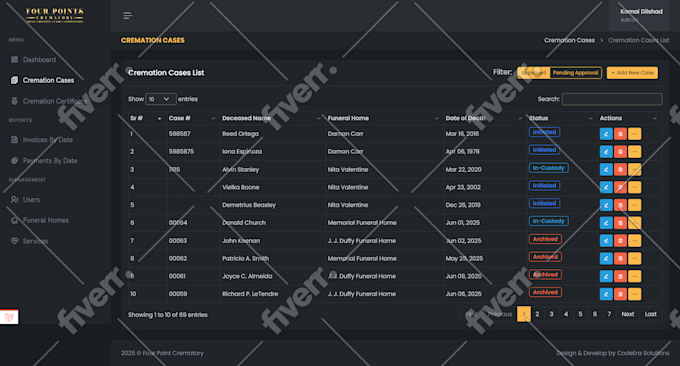680x366 pixels.
Task: Go to page 2 of results
Action: click(x=537, y=314)
